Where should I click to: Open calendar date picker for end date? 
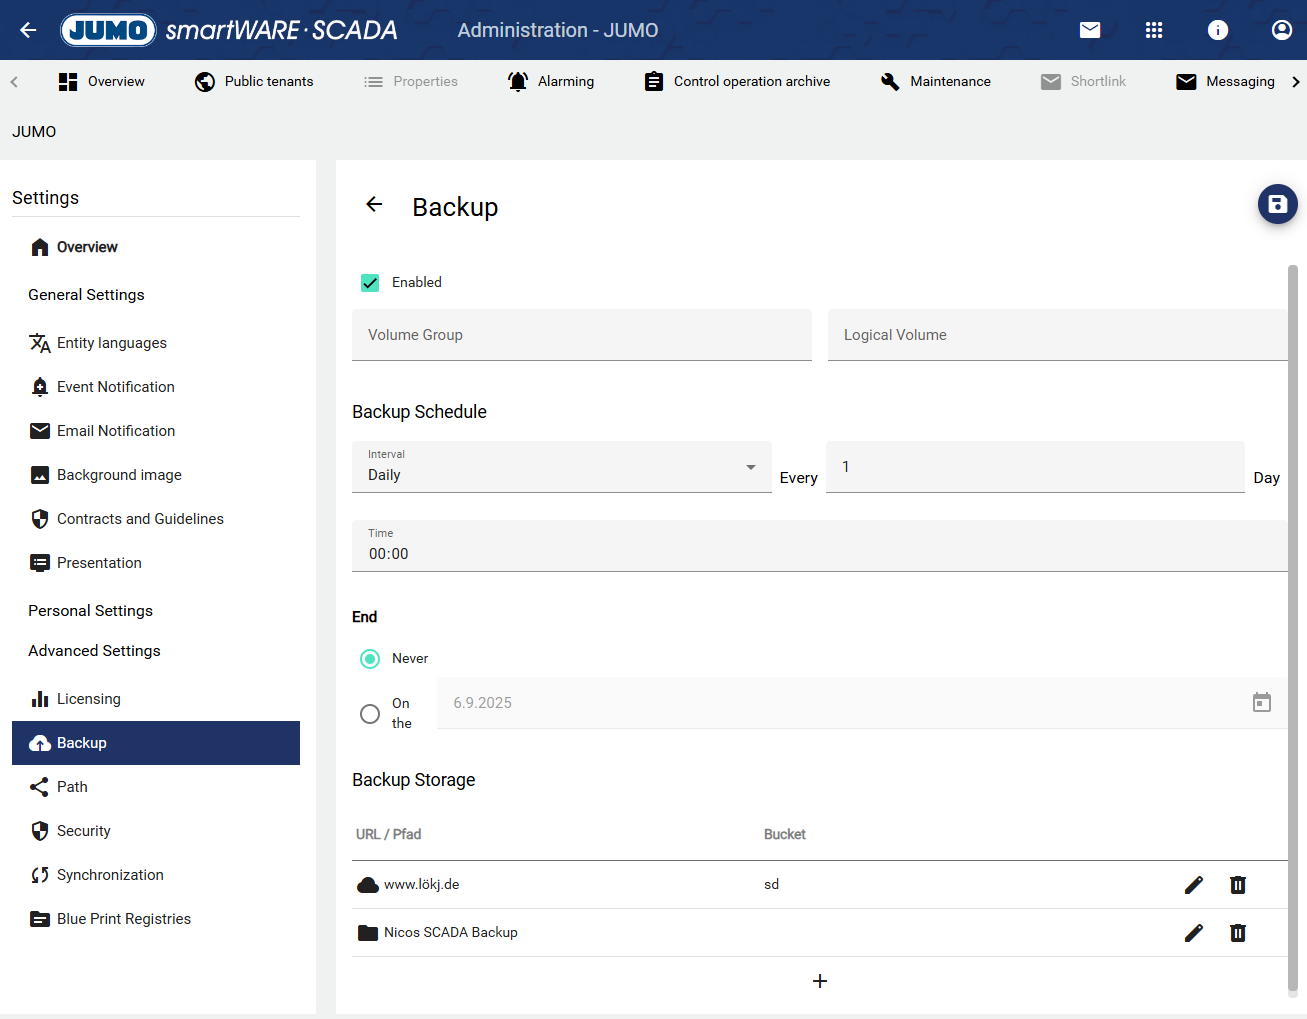click(x=1261, y=703)
